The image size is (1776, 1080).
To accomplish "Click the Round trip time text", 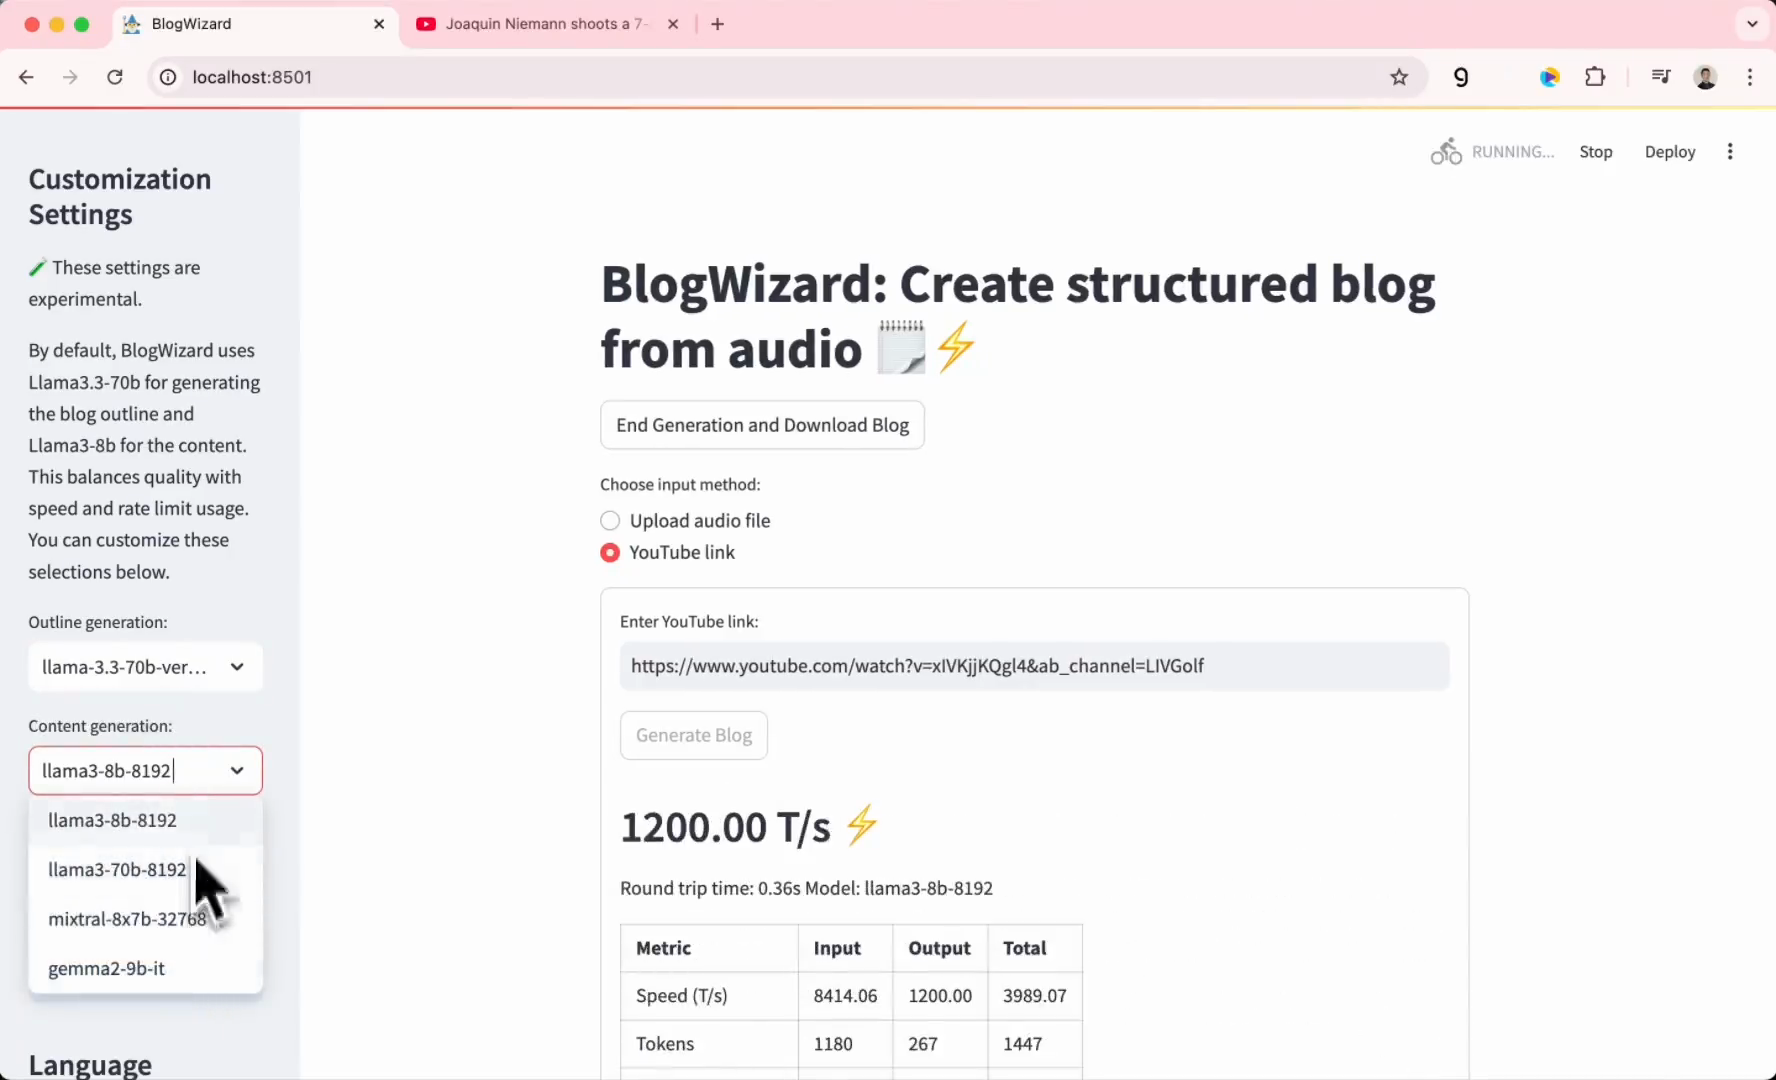I will pyautogui.click(x=806, y=888).
